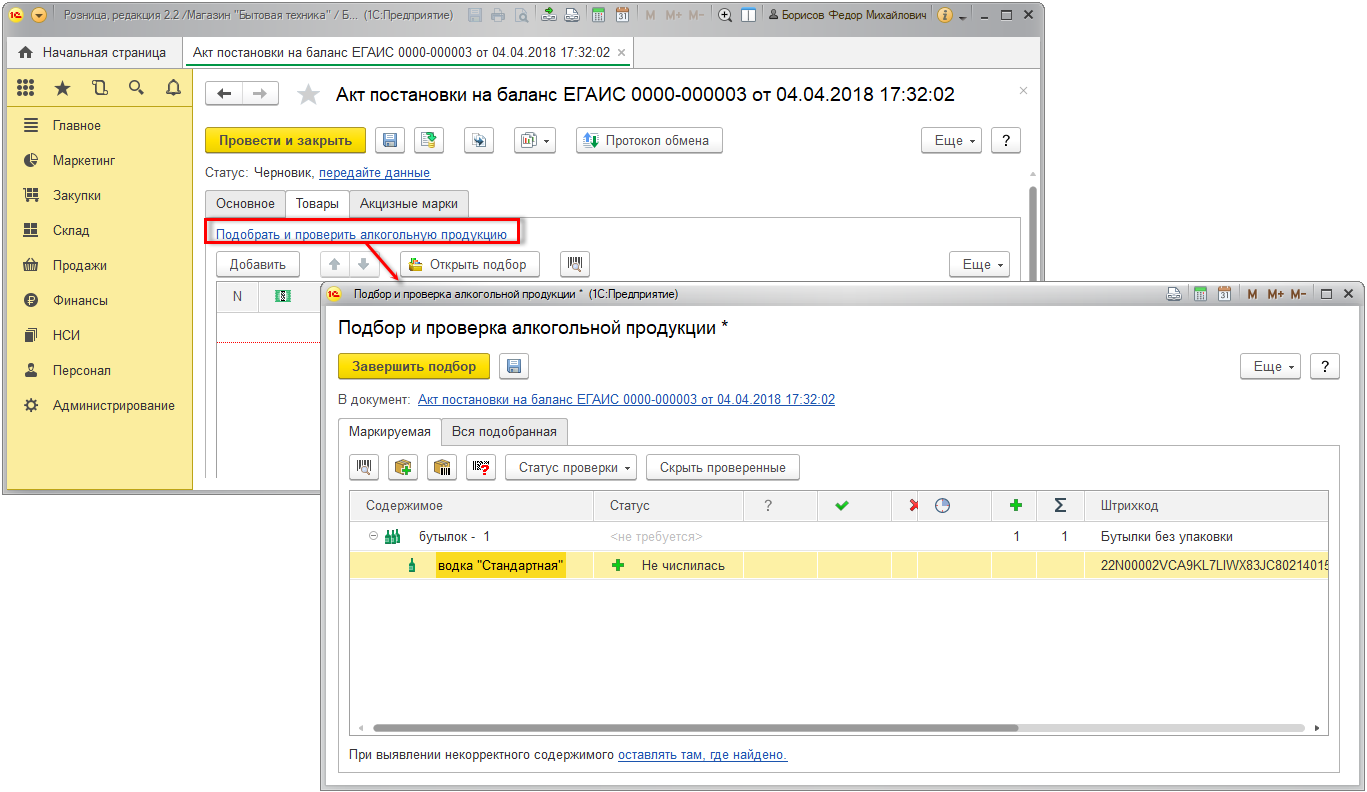Open the Статус проверки dropdown
The image size is (1367, 792).
[571, 467]
